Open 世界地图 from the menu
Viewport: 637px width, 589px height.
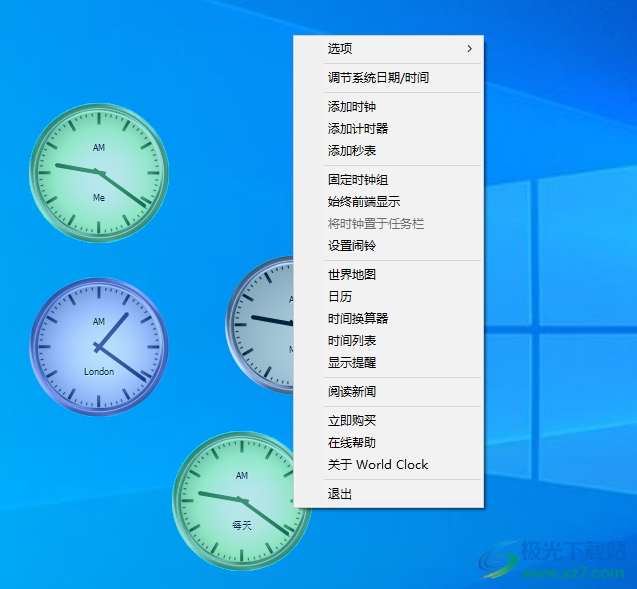click(388, 275)
